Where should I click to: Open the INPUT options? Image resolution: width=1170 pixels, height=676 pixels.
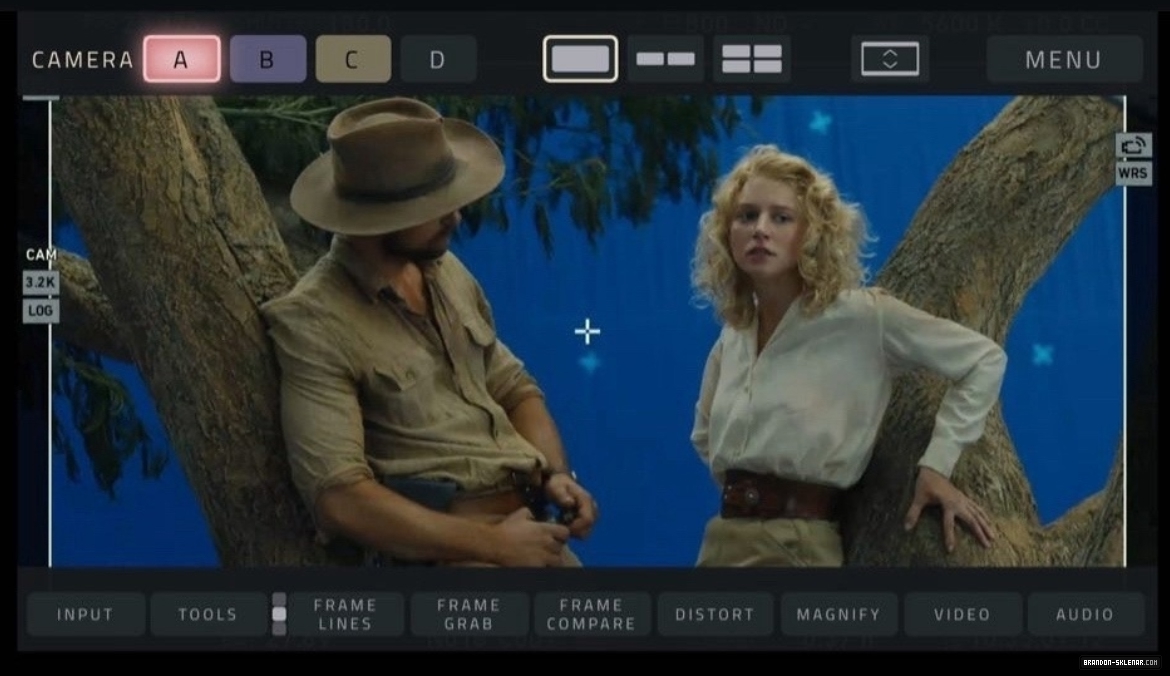pos(85,614)
